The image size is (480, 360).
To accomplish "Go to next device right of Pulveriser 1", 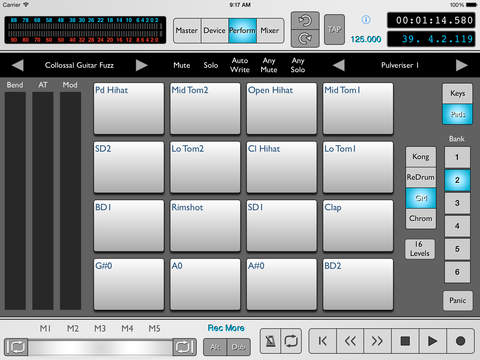I will pos(462,65).
